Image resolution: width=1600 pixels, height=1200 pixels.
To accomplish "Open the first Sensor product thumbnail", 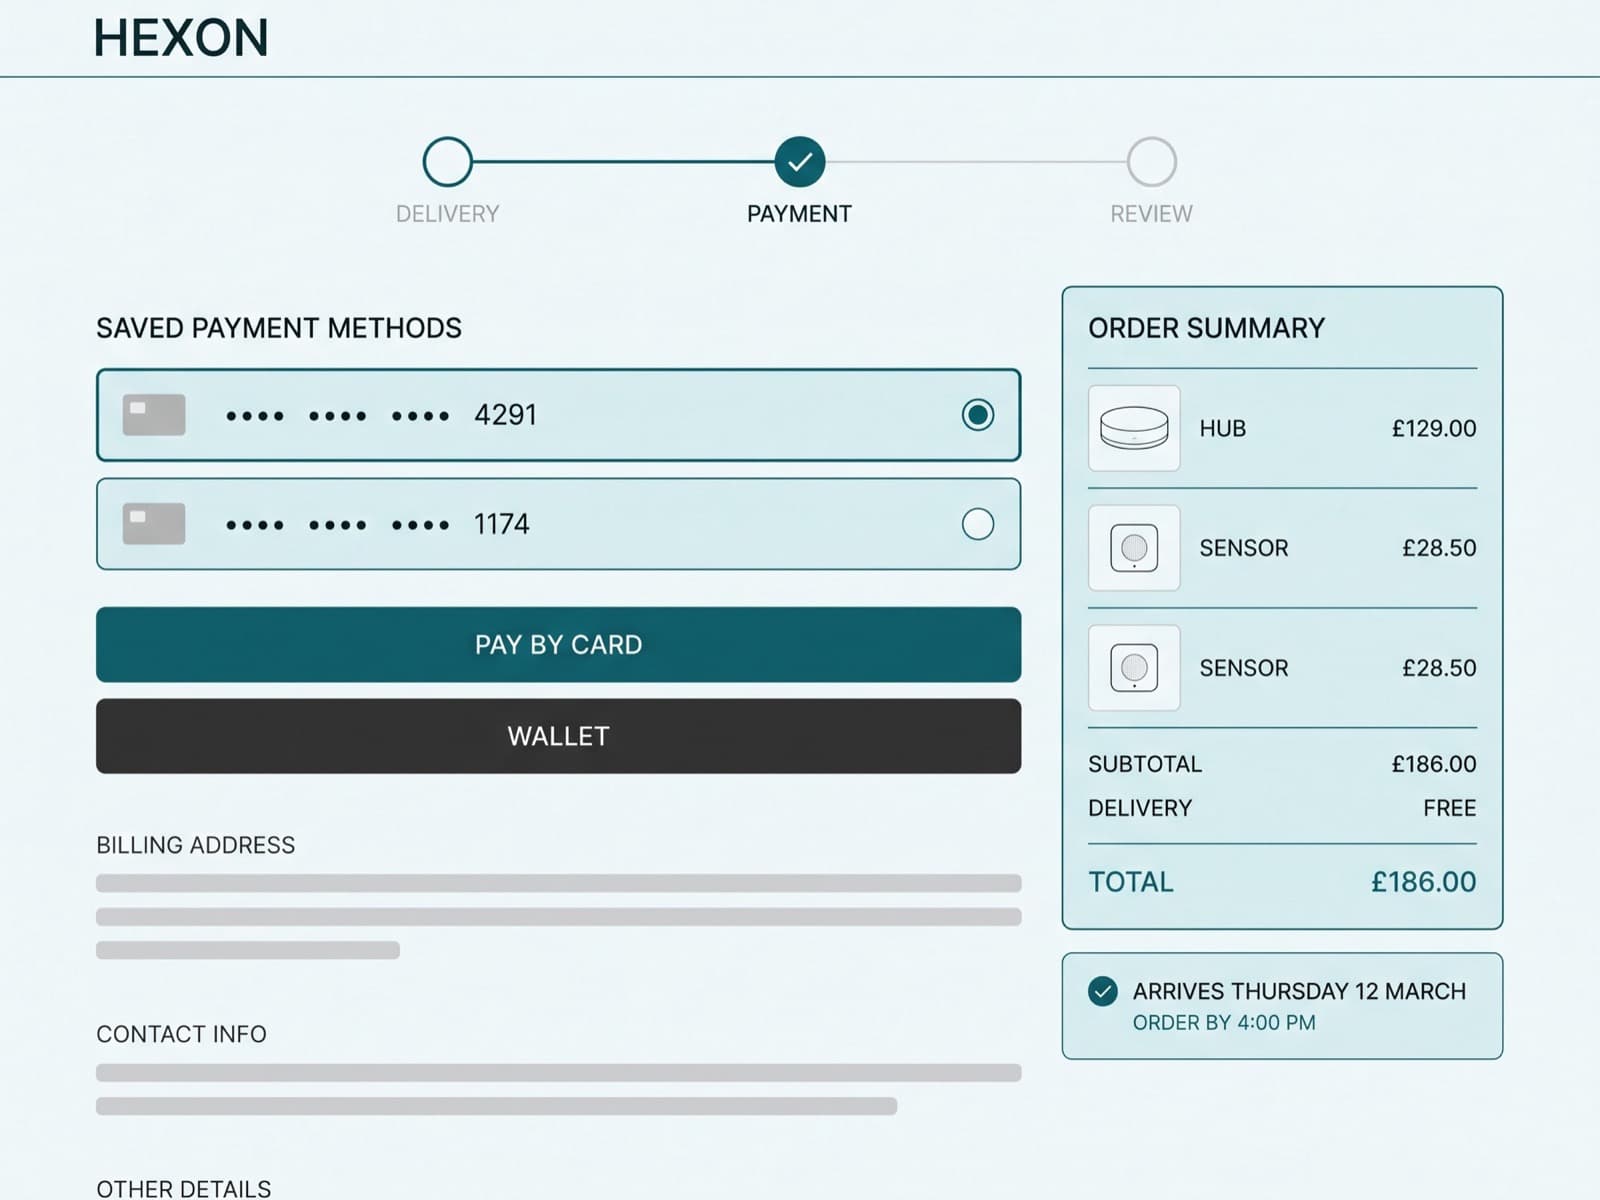I will point(1134,548).
